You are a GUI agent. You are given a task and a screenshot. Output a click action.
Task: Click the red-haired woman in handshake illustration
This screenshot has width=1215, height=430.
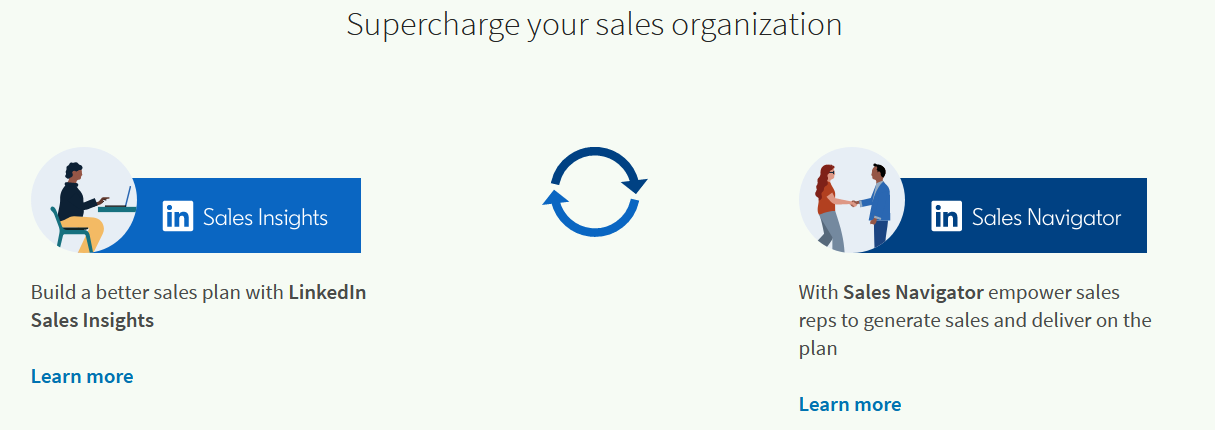[x=830, y=208]
